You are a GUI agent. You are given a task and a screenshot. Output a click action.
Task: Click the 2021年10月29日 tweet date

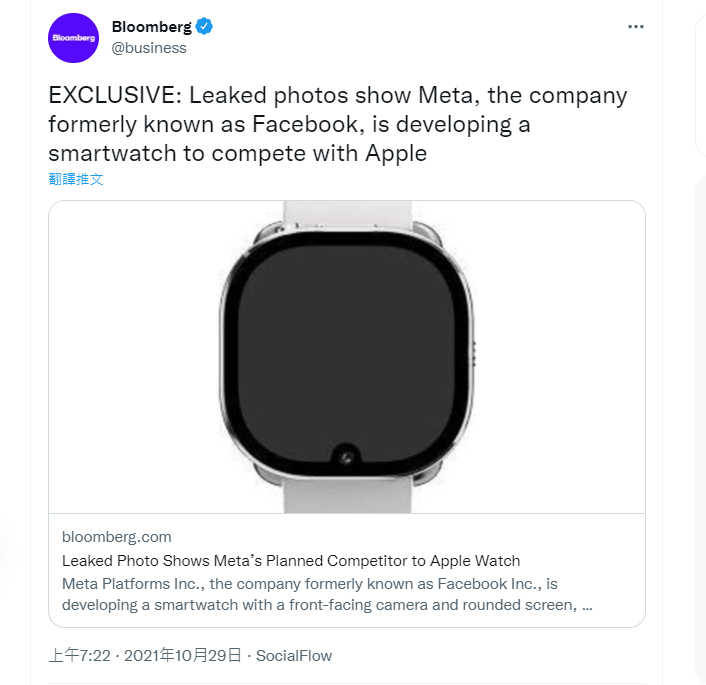pyautogui.click(x=183, y=656)
